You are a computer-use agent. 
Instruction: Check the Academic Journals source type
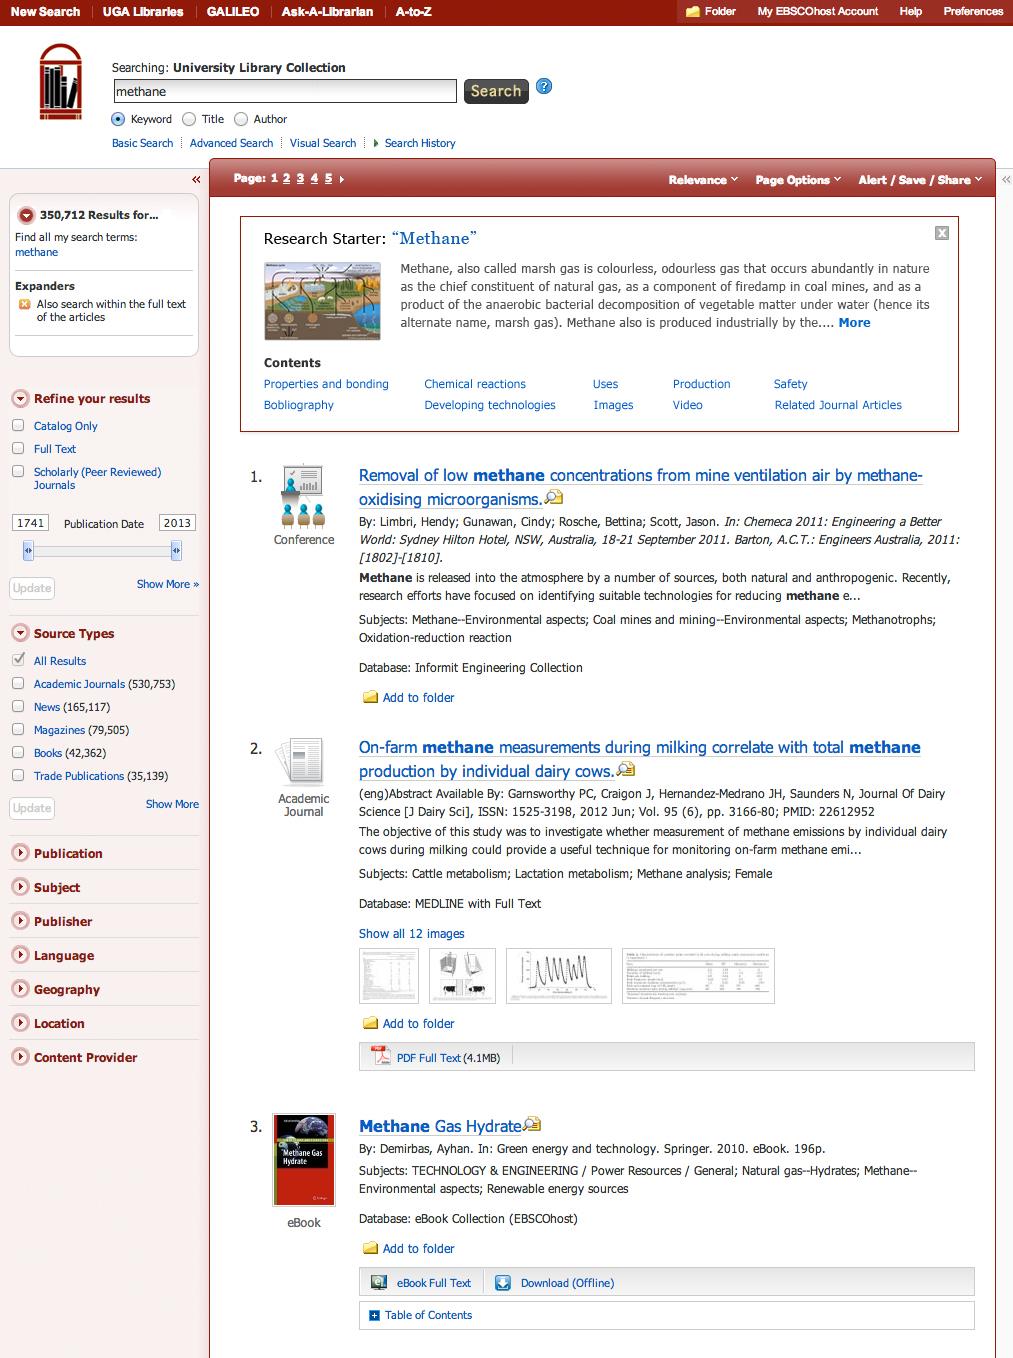coord(18,684)
